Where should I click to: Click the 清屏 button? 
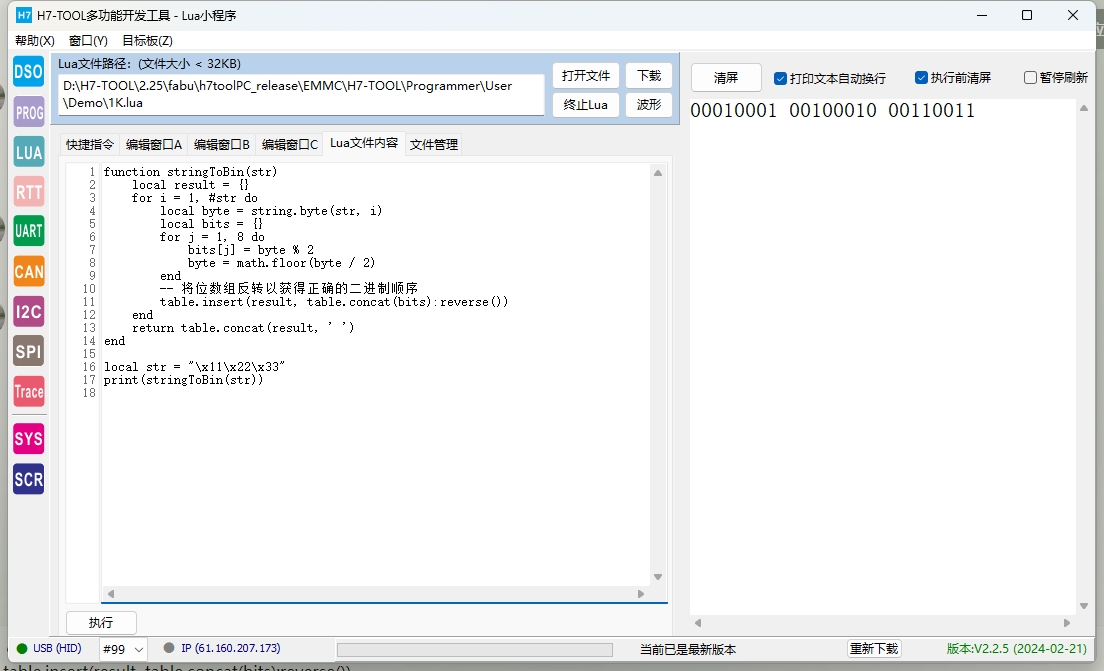coord(726,77)
